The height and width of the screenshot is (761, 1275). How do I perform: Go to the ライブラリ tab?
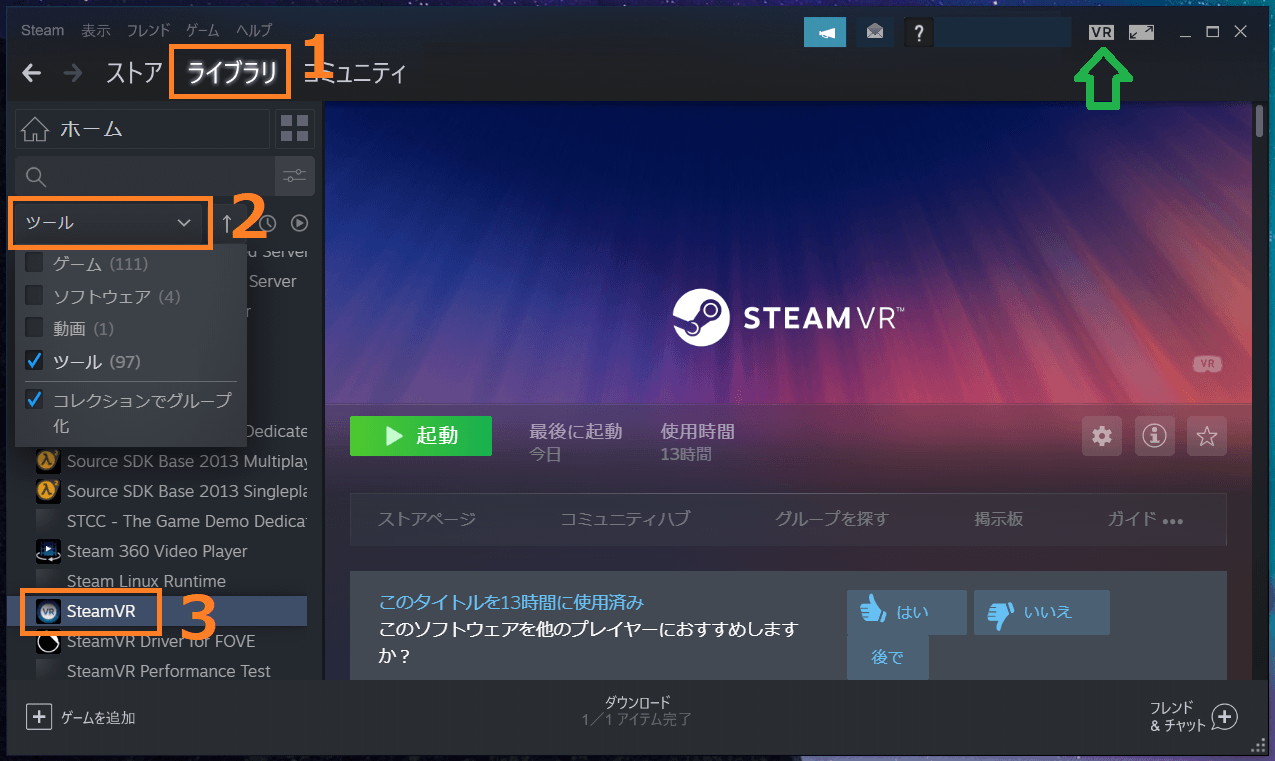[232, 73]
